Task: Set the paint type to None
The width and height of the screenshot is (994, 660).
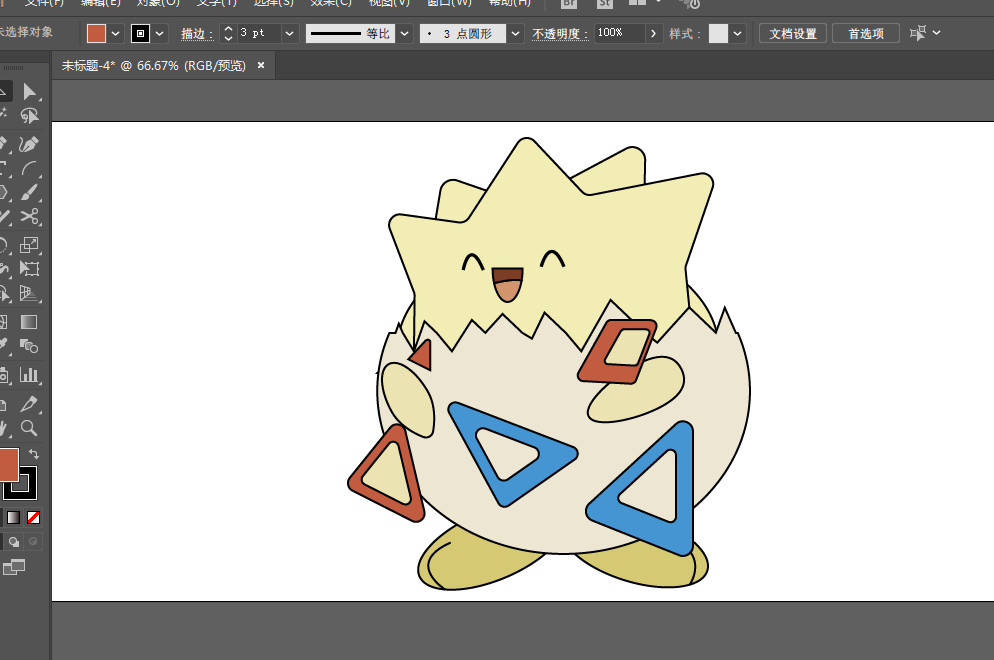Action: point(34,518)
